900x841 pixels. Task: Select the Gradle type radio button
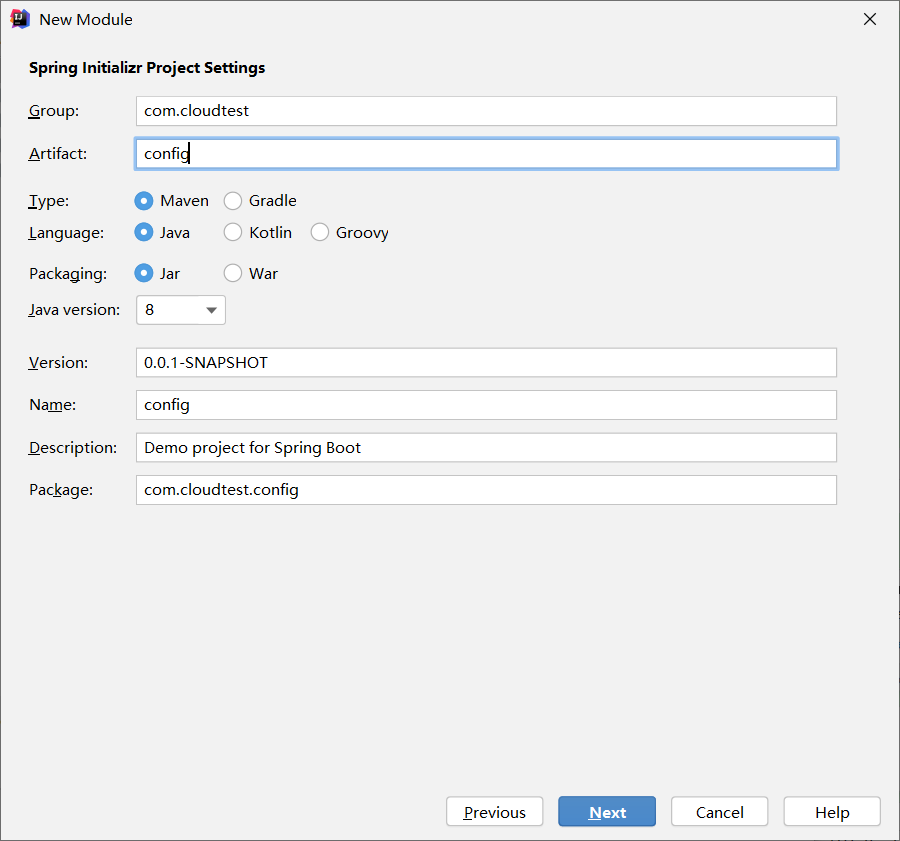tap(232, 201)
